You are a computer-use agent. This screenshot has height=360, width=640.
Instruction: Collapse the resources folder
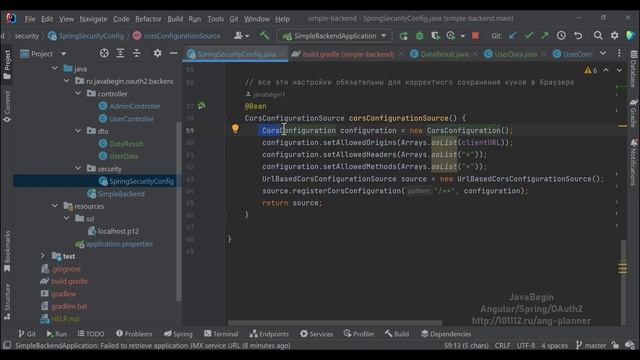(x=55, y=206)
